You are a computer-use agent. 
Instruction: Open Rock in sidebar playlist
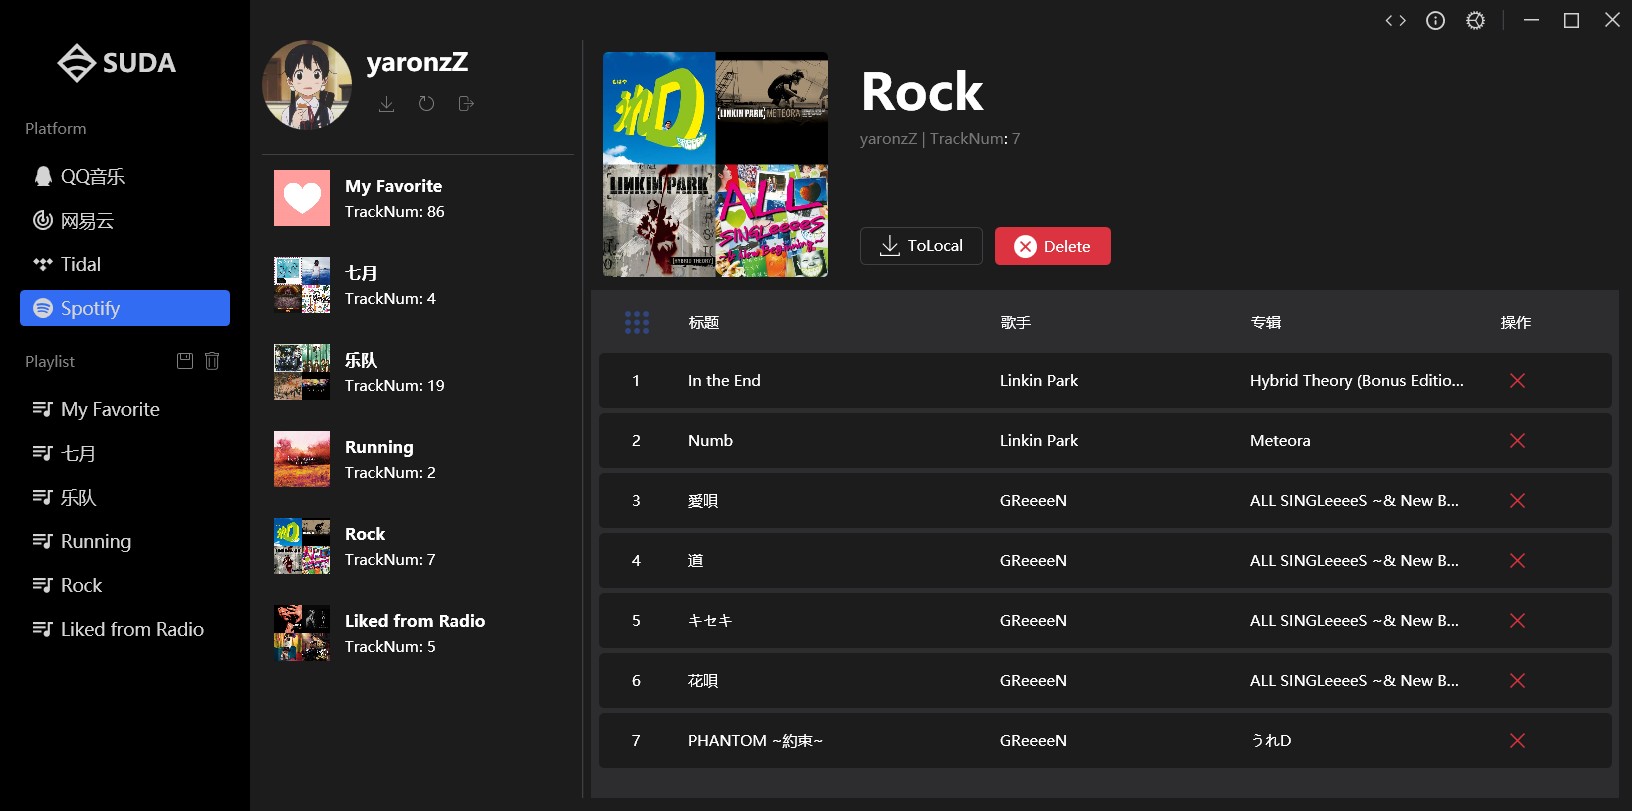(125, 585)
